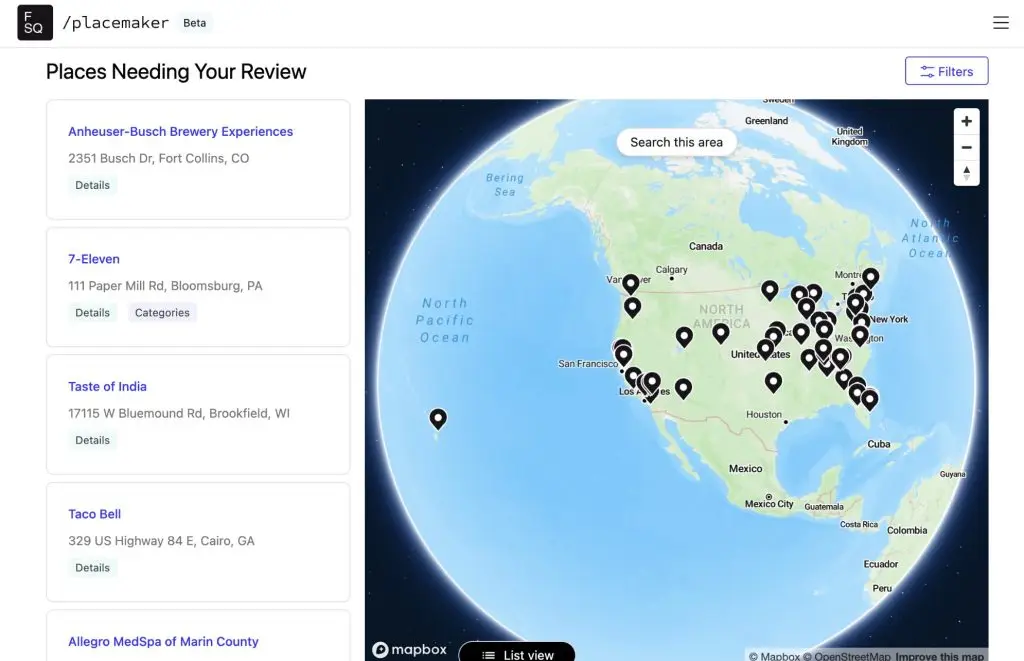The height and width of the screenshot is (661, 1024).
Task: Click address 17115 W Bluemound Rd, Brookfield, WI
Action: [179, 413]
